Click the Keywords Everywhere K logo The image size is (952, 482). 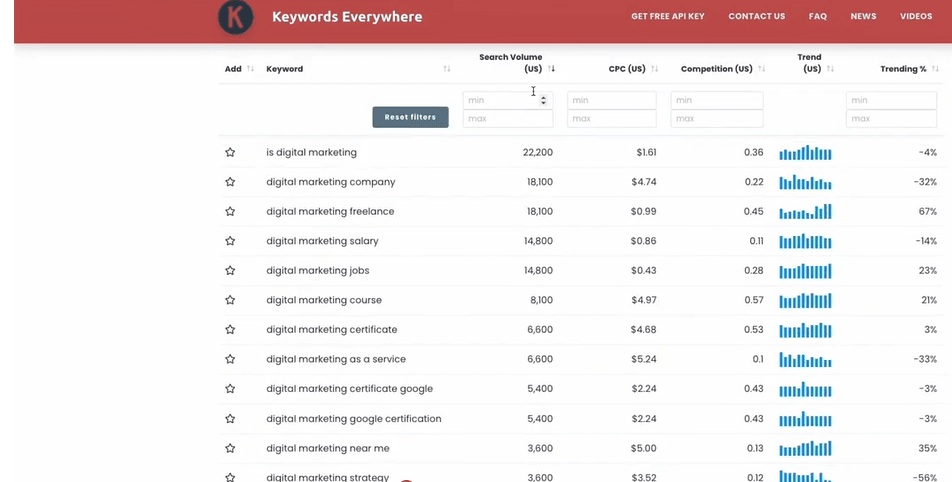pos(236,17)
